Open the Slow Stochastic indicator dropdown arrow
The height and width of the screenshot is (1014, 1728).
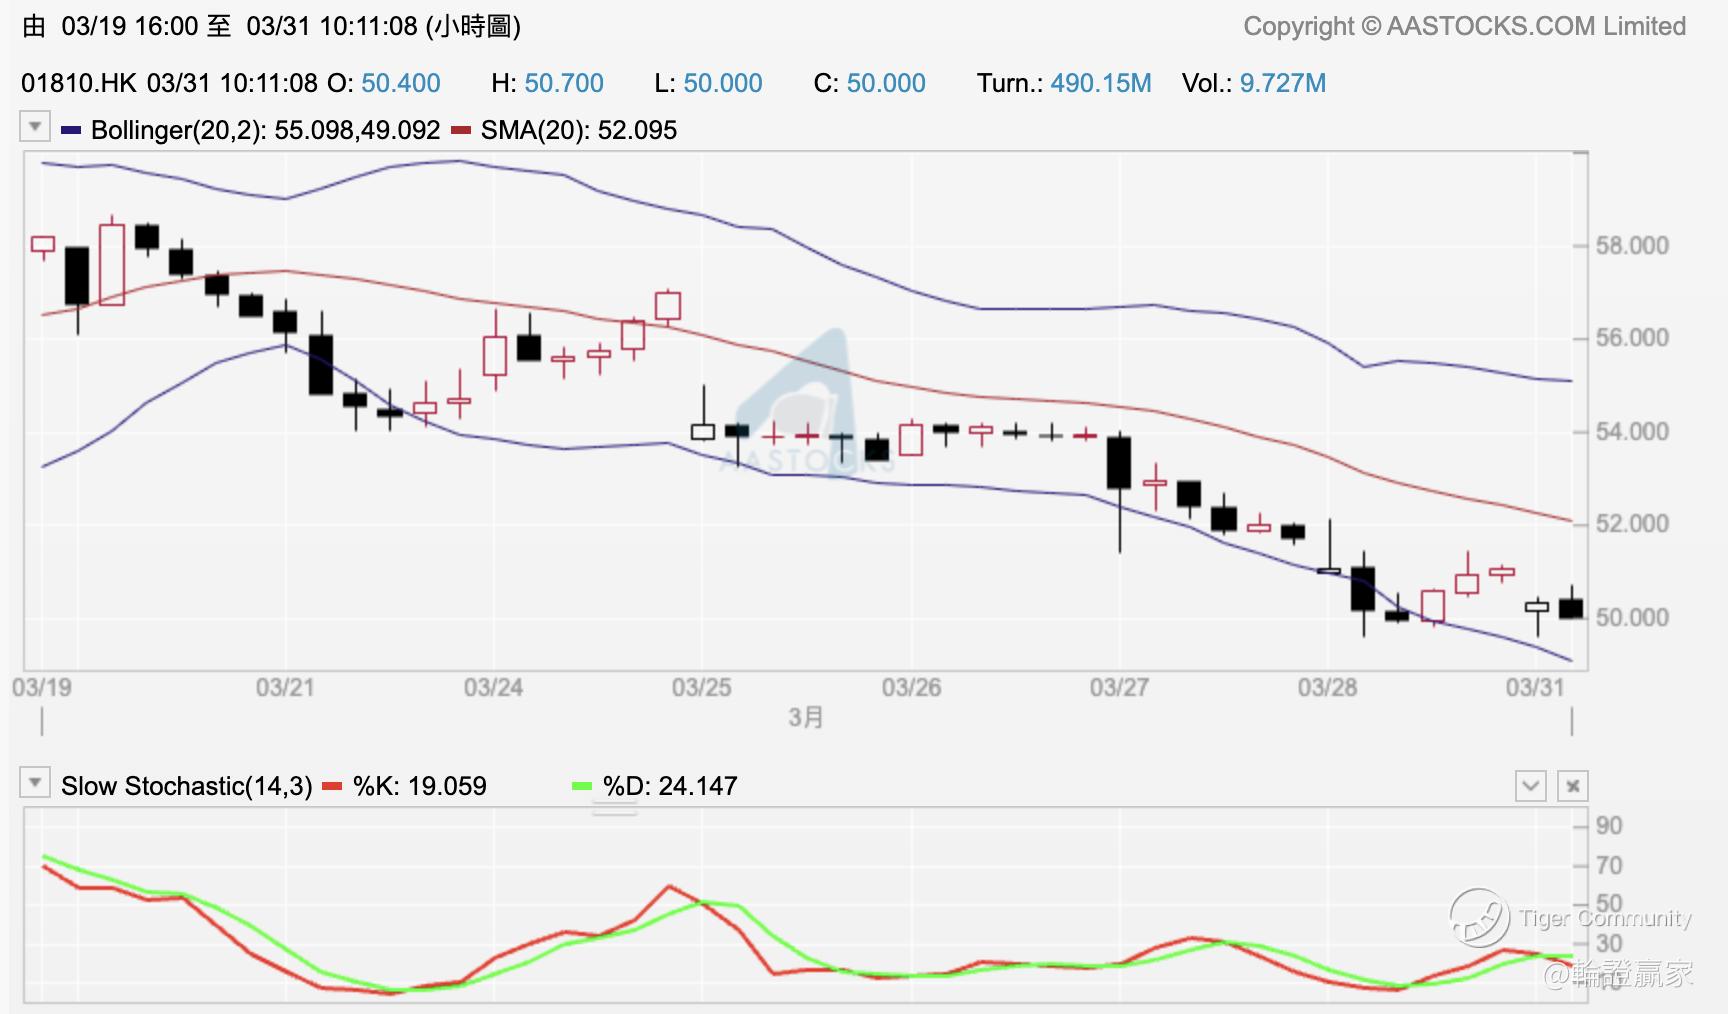[35, 783]
